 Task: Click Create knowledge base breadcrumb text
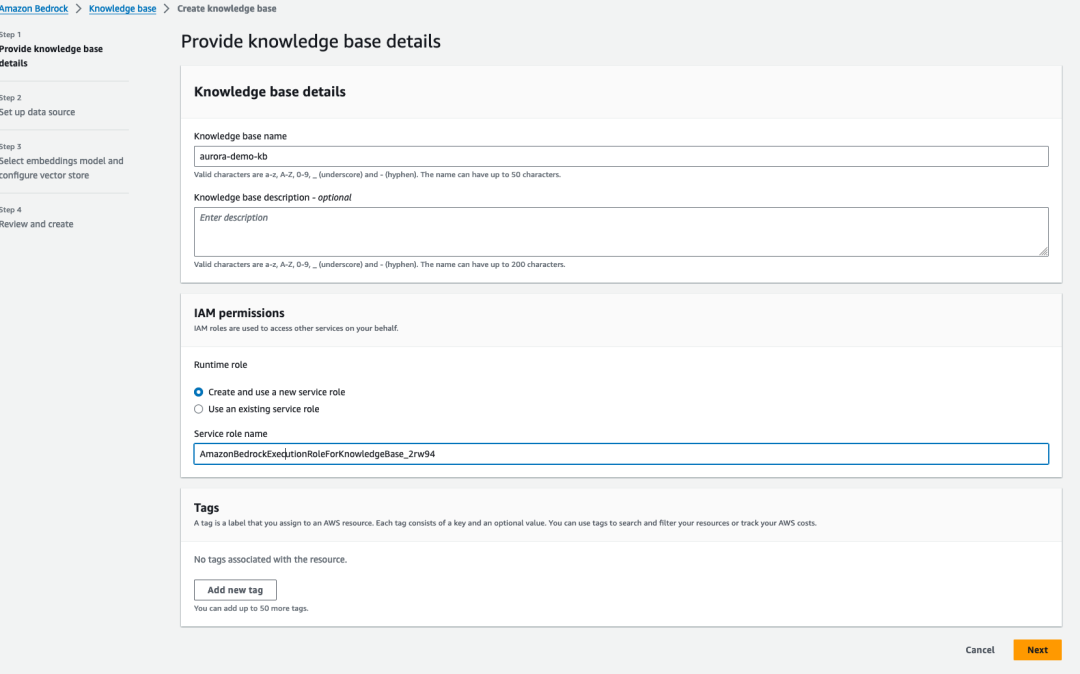[227, 8]
